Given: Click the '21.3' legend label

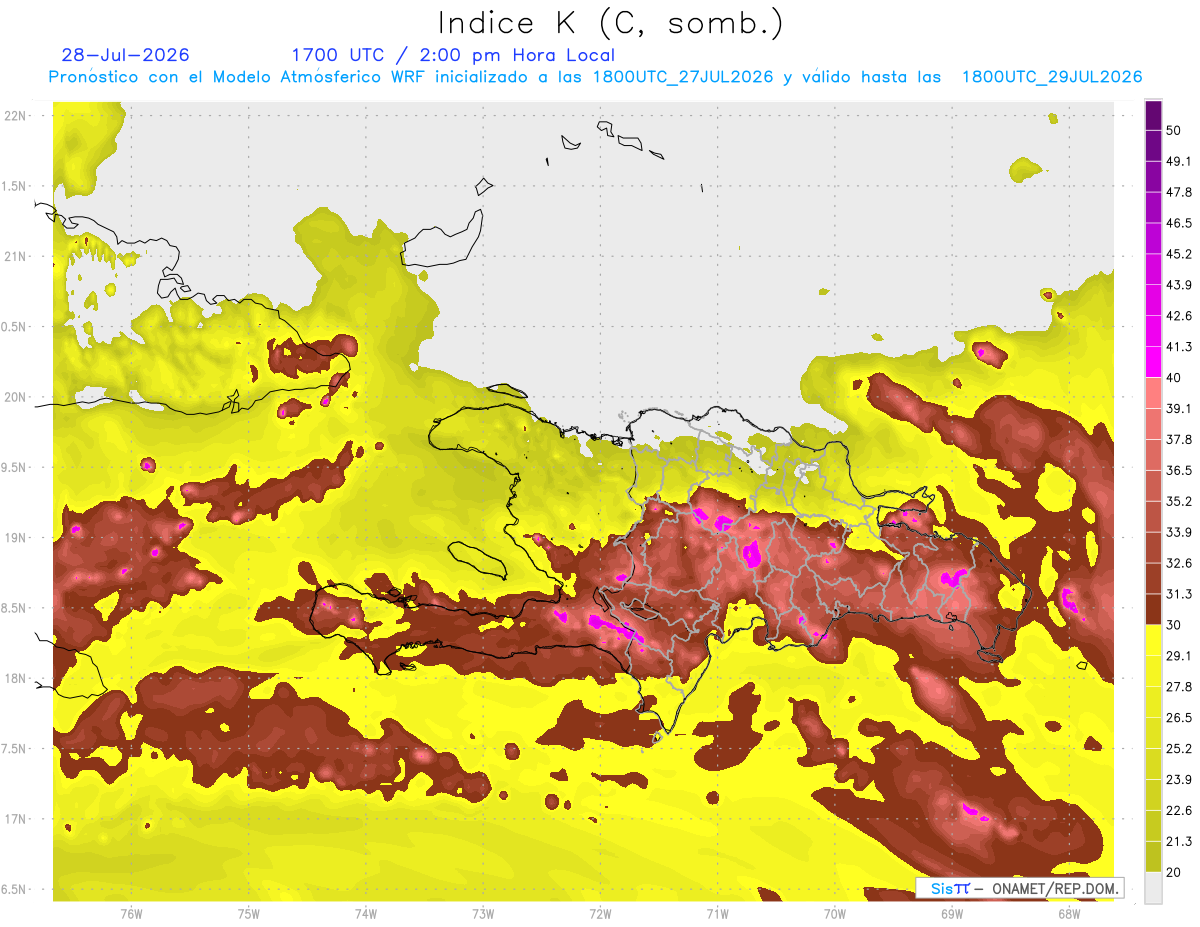Looking at the screenshot, I should (1179, 842).
